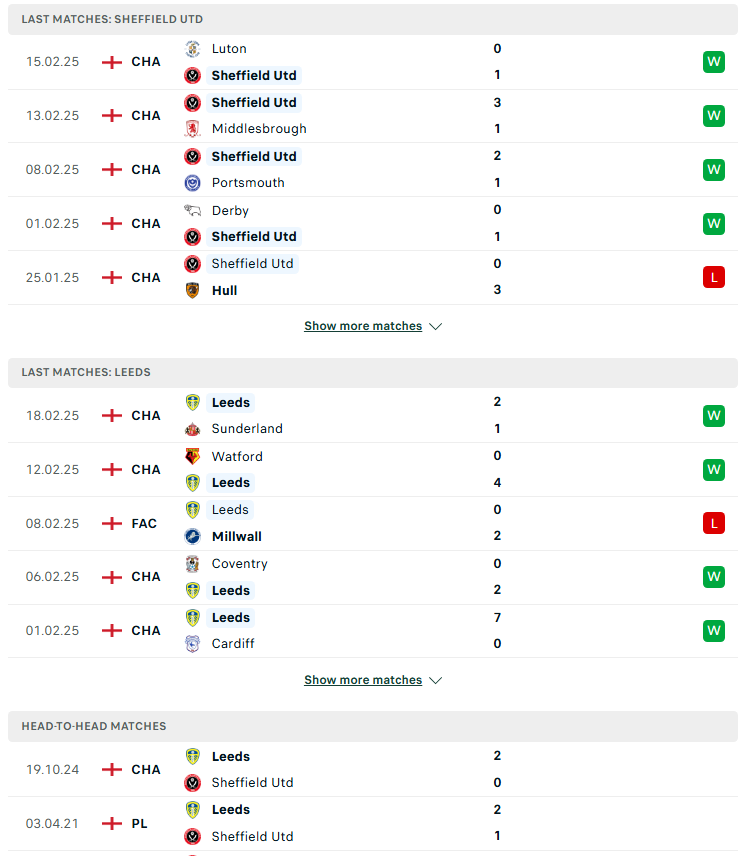Click the Cardiff club crest icon
747x856 pixels.
coord(192,644)
